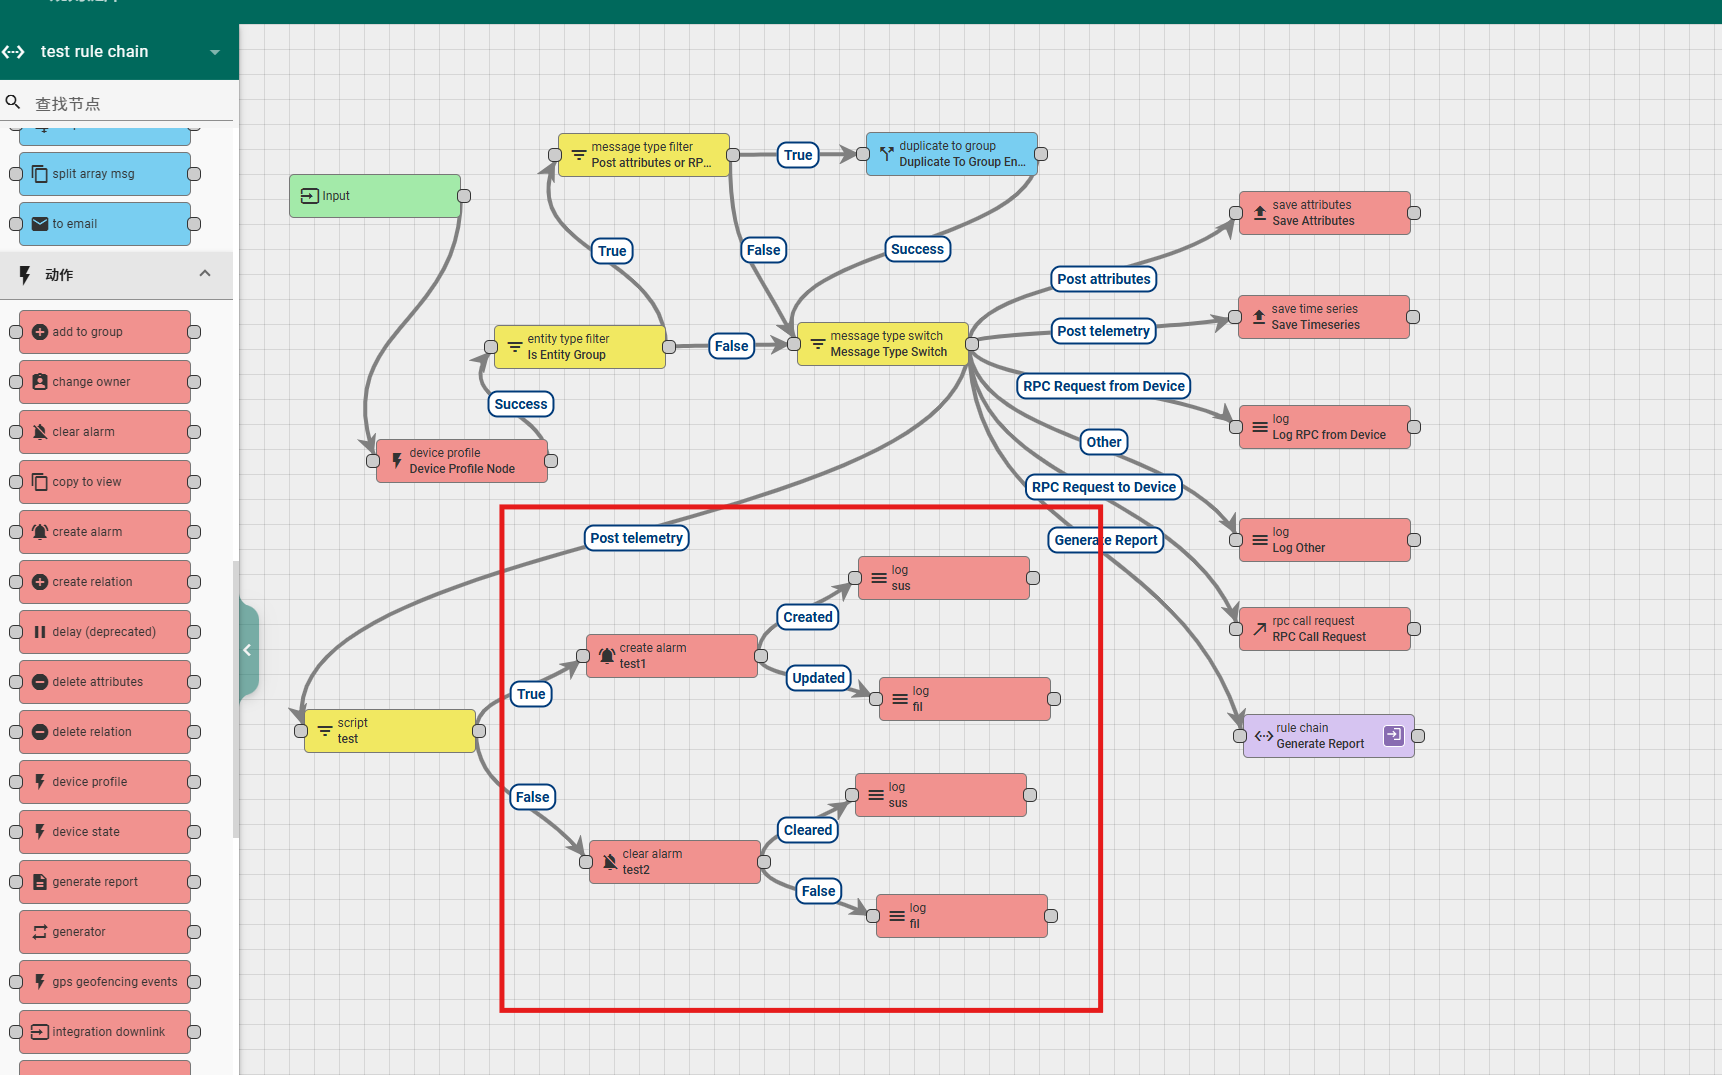Viewport: 1722px width, 1075px height.
Task: Collapse the 动作 section in the sidebar
Action: click(x=205, y=274)
